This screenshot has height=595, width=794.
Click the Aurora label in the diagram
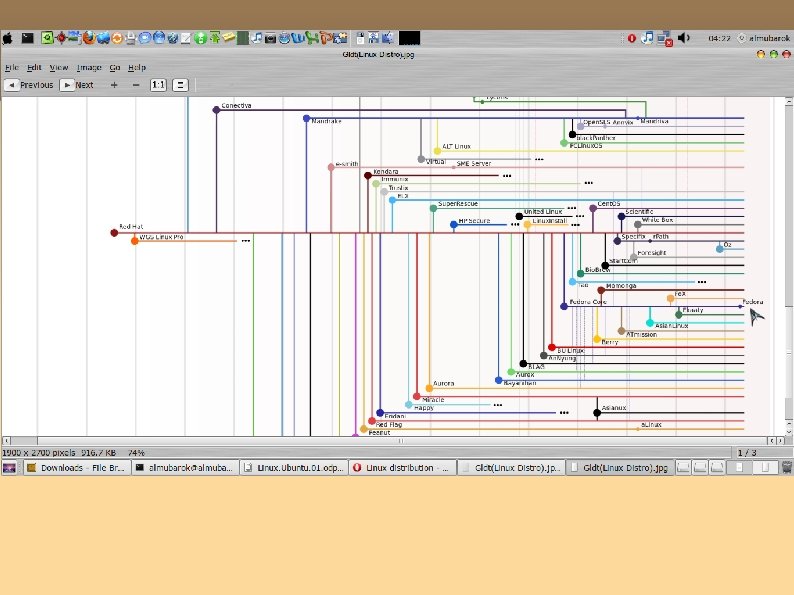pos(444,383)
